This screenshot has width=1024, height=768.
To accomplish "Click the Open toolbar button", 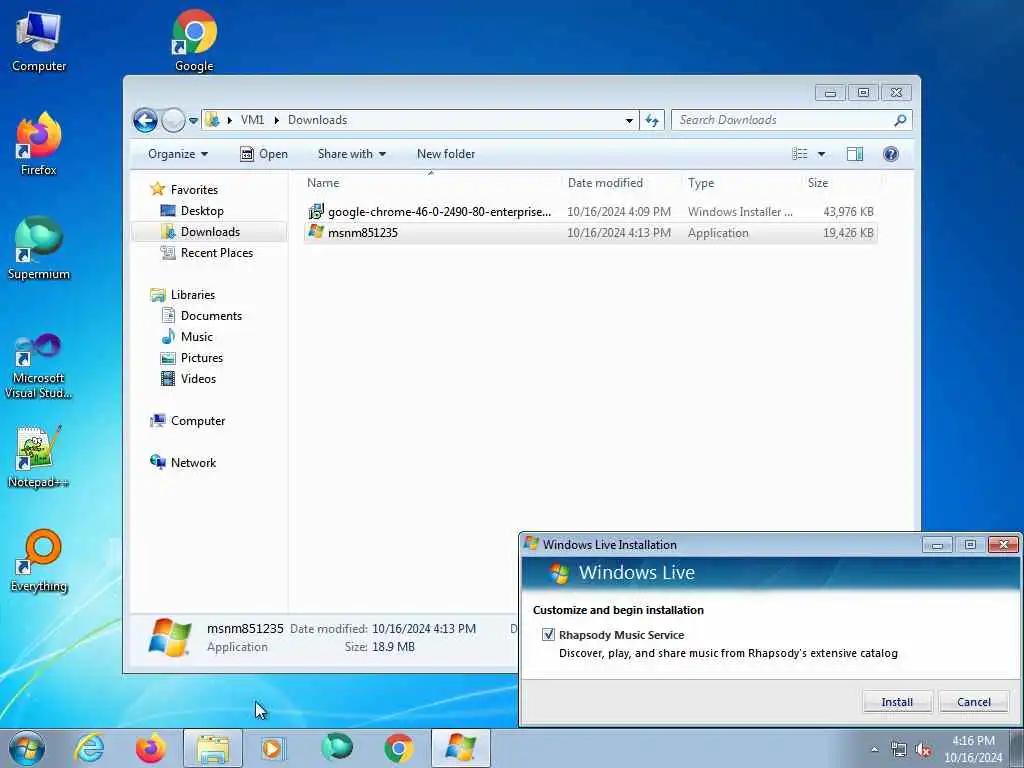I will pyautogui.click(x=264, y=154).
